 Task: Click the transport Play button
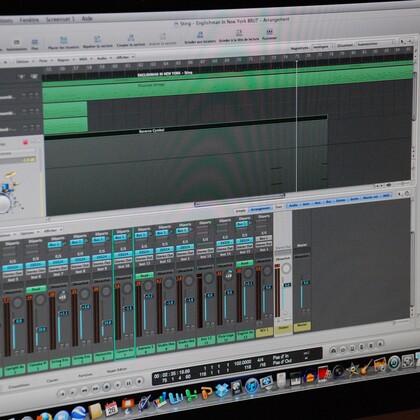coord(117,385)
